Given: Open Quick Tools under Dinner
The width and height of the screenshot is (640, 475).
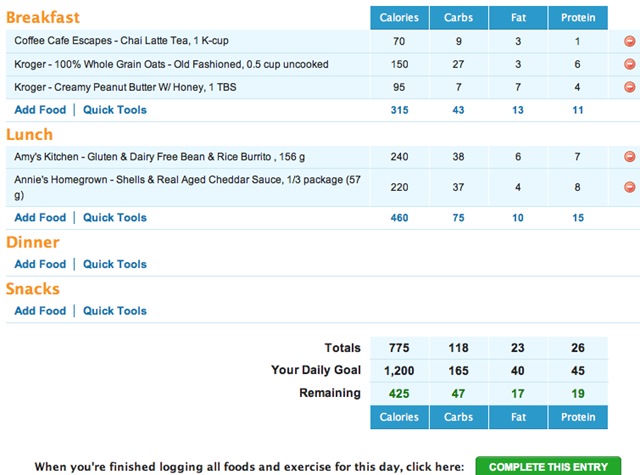Looking at the screenshot, I should click(114, 264).
